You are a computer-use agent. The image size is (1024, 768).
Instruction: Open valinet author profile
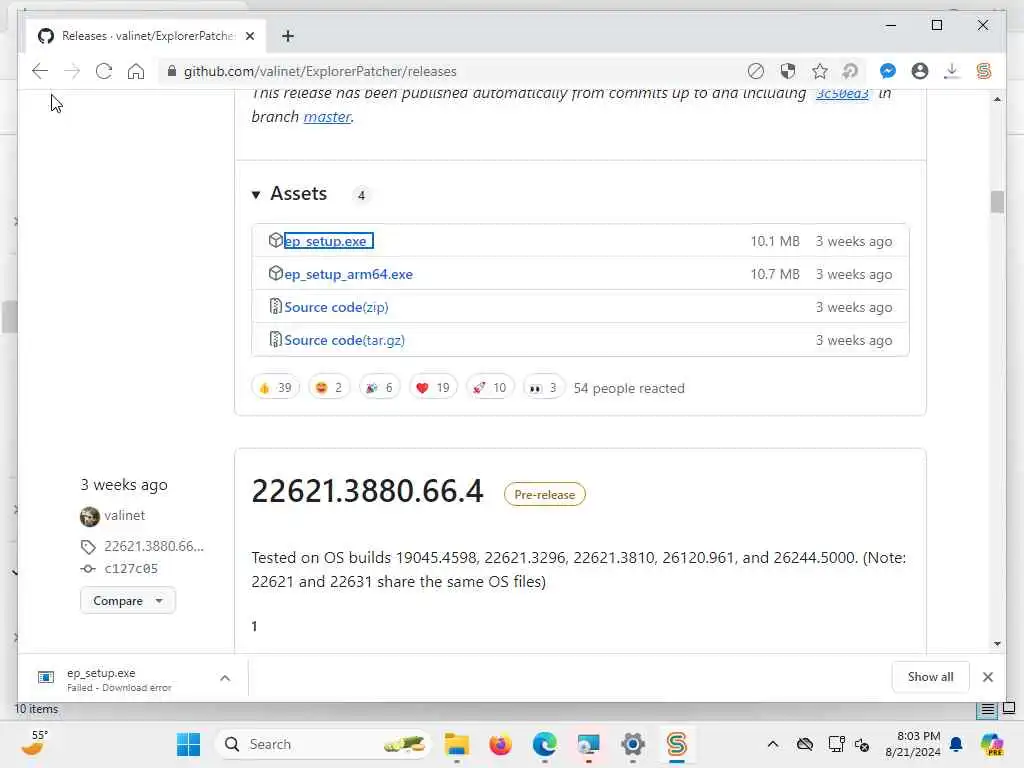coord(124,515)
